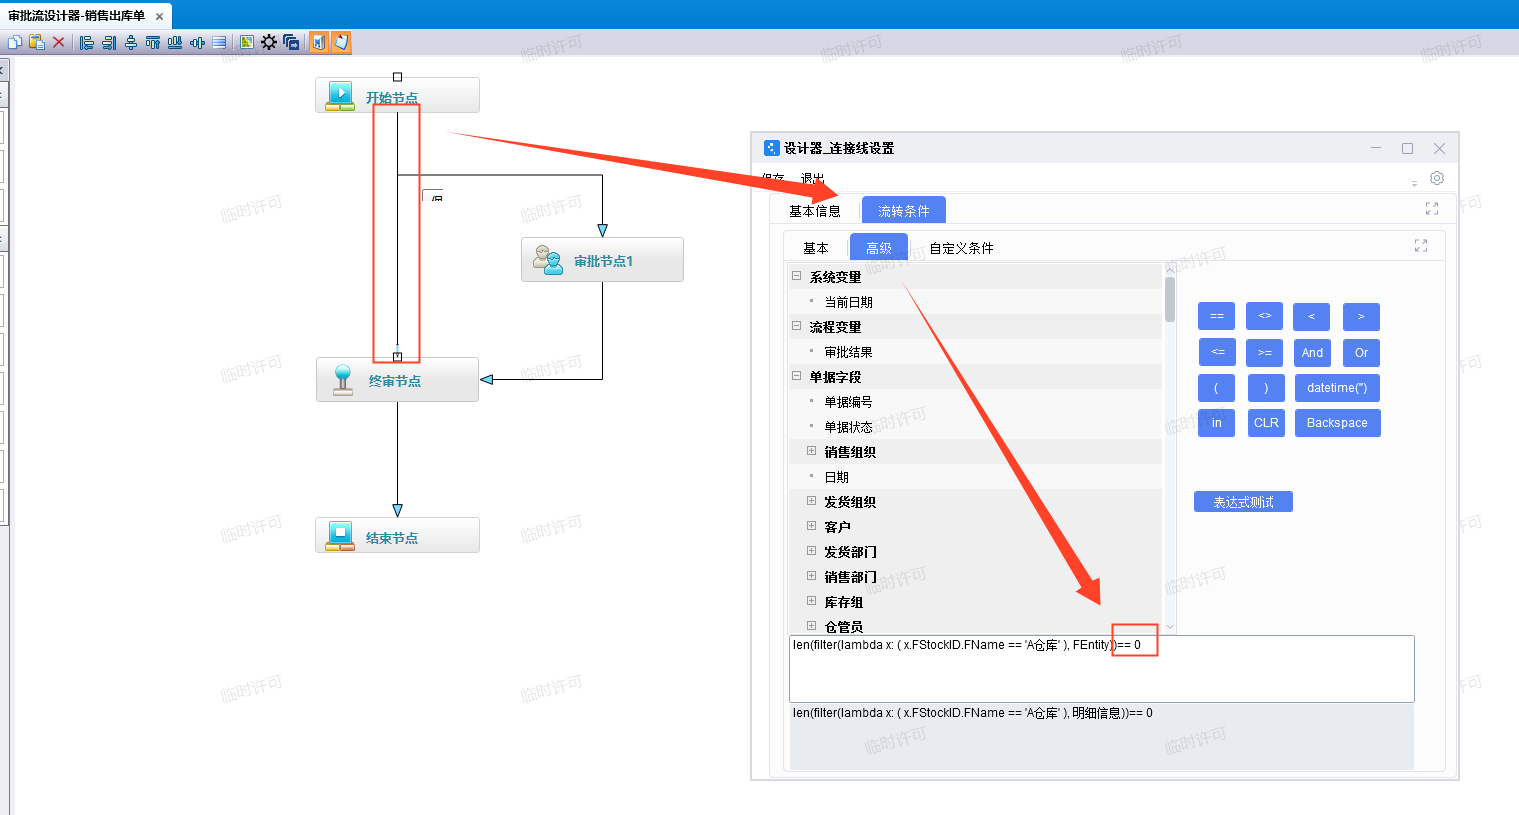Screen dimensions: 1519x815
Task: Click the red X delete icon
Action: 58,42
